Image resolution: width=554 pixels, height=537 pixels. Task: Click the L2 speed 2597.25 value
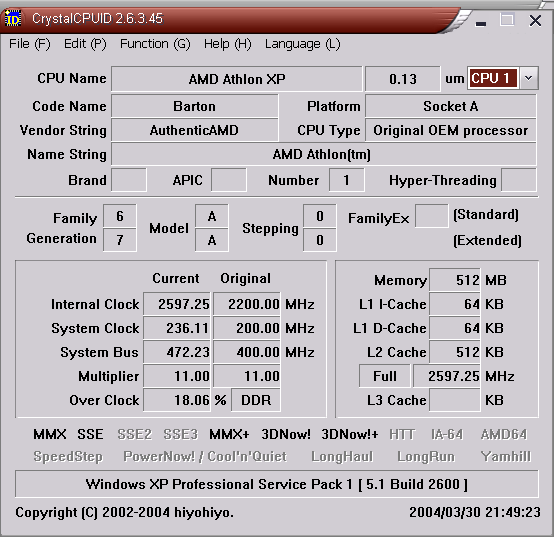click(x=447, y=376)
